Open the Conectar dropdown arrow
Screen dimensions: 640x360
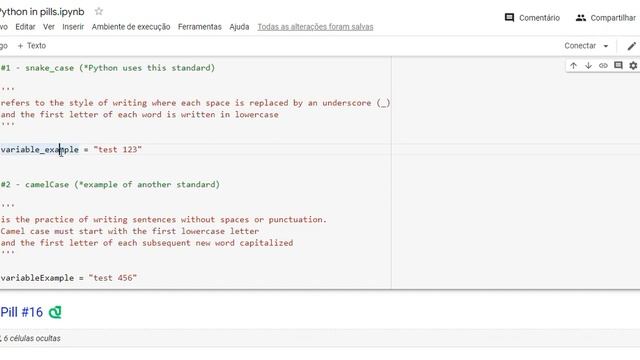606,46
